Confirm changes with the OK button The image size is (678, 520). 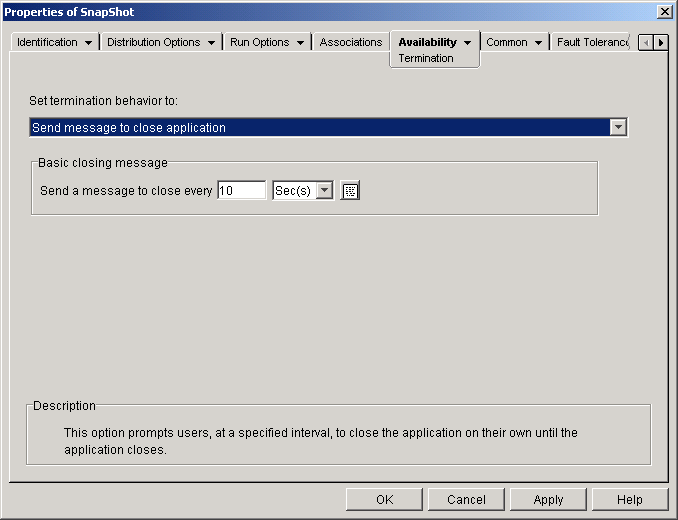[384, 500]
